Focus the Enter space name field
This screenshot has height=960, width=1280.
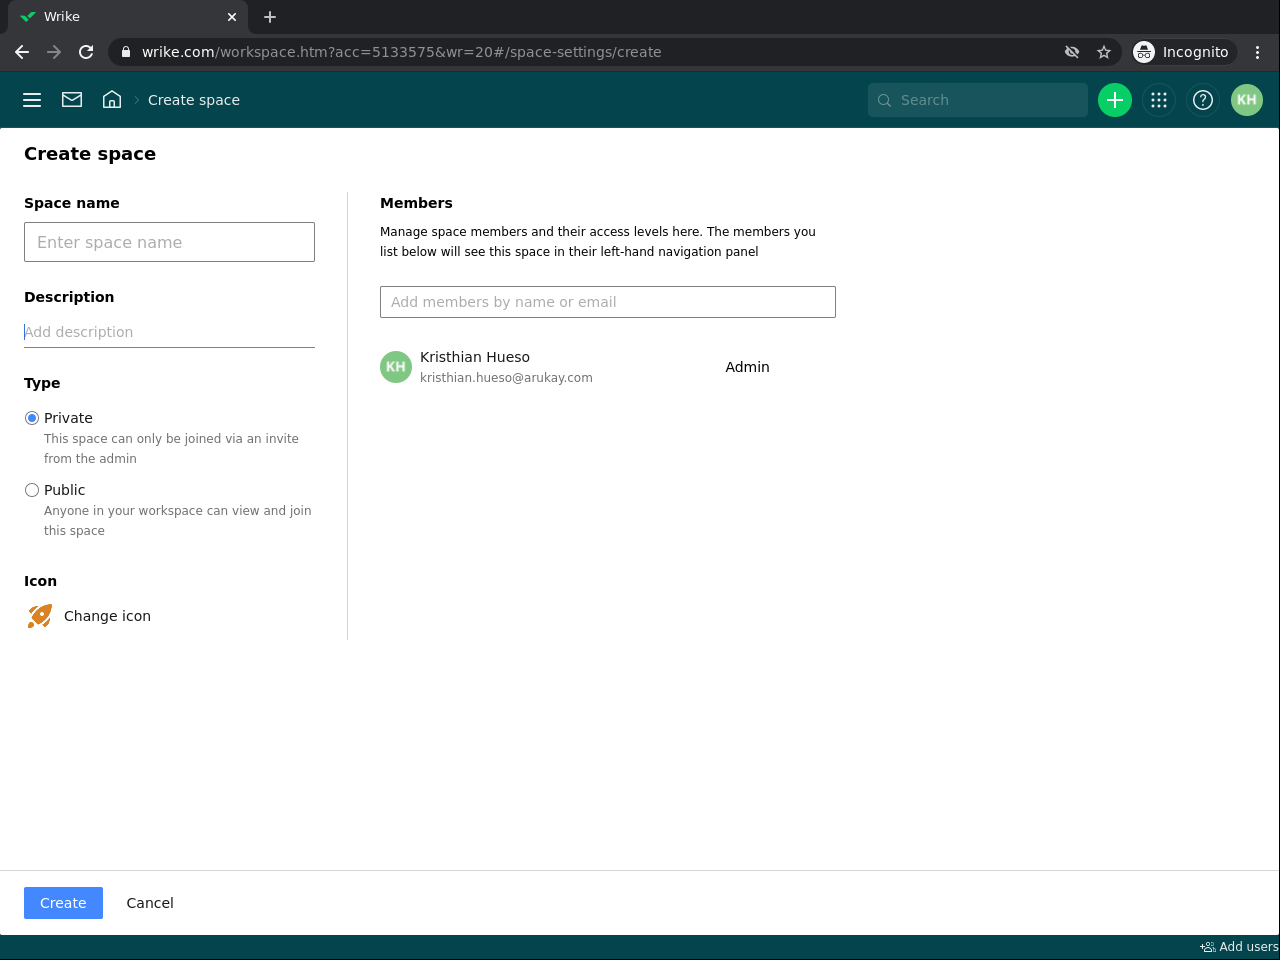point(169,242)
